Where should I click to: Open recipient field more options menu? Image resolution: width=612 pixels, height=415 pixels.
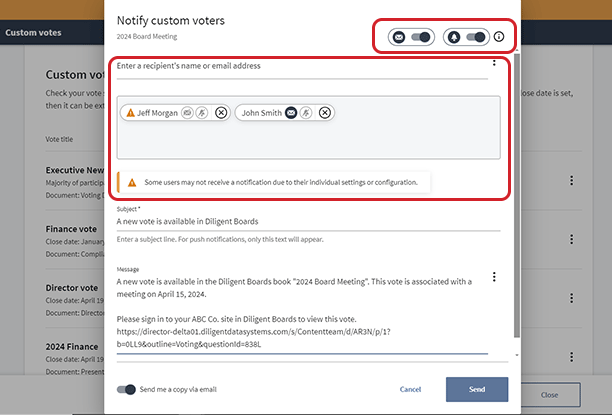494,63
